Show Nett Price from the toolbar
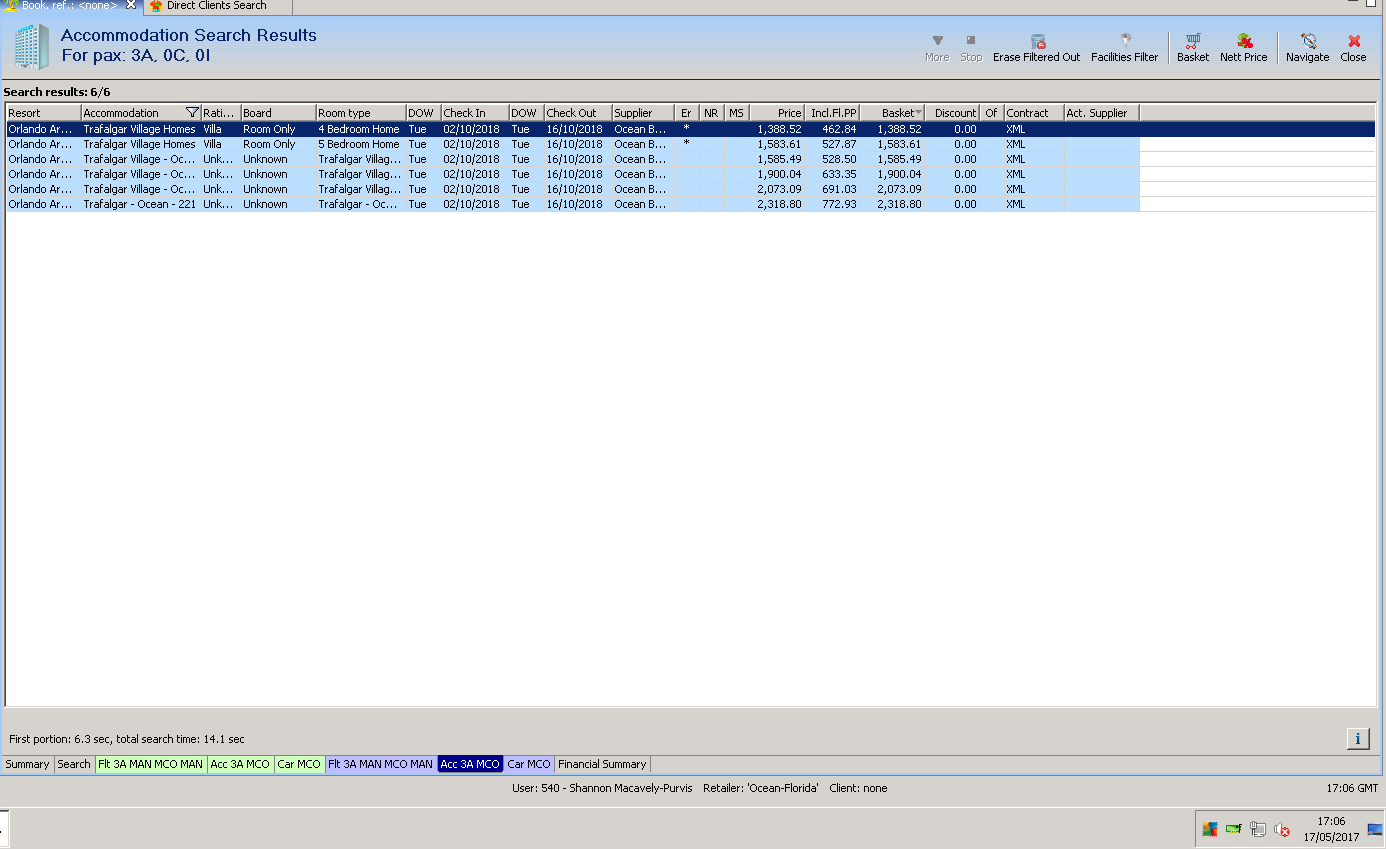This screenshot has width=1386, height=849. (1244, 41)
